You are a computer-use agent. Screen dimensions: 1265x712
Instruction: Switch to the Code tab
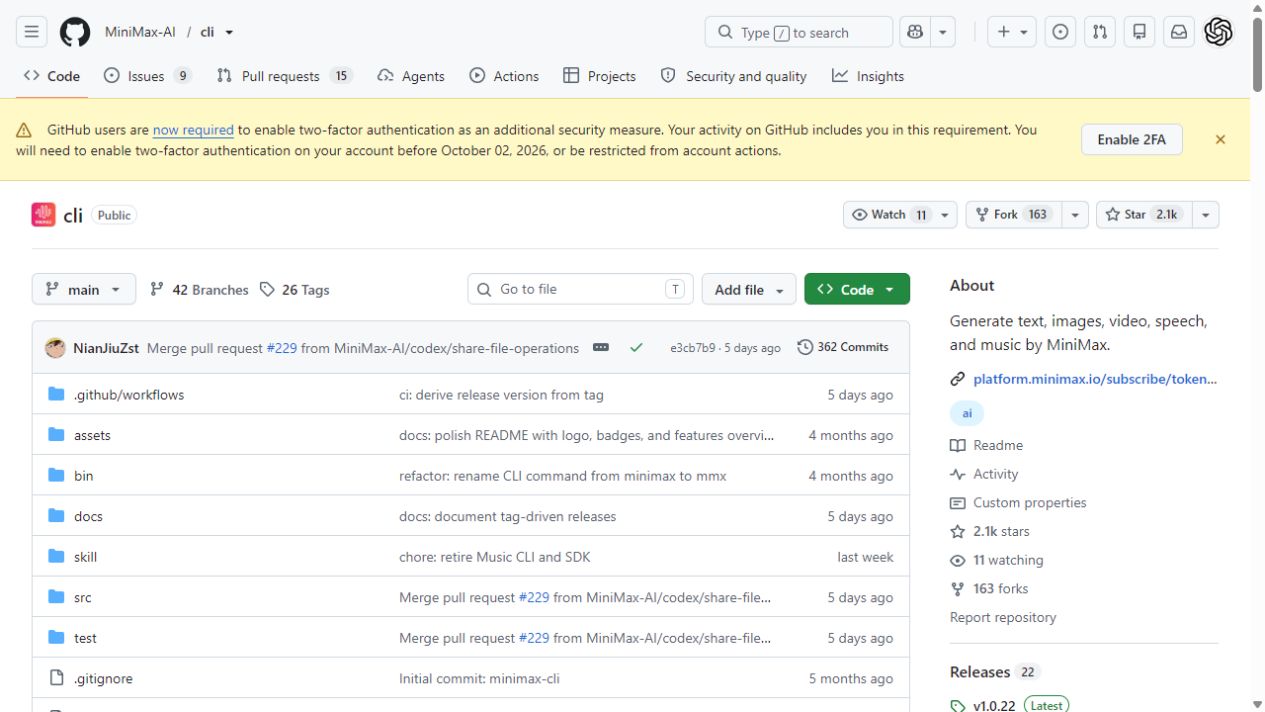[52, 76]
